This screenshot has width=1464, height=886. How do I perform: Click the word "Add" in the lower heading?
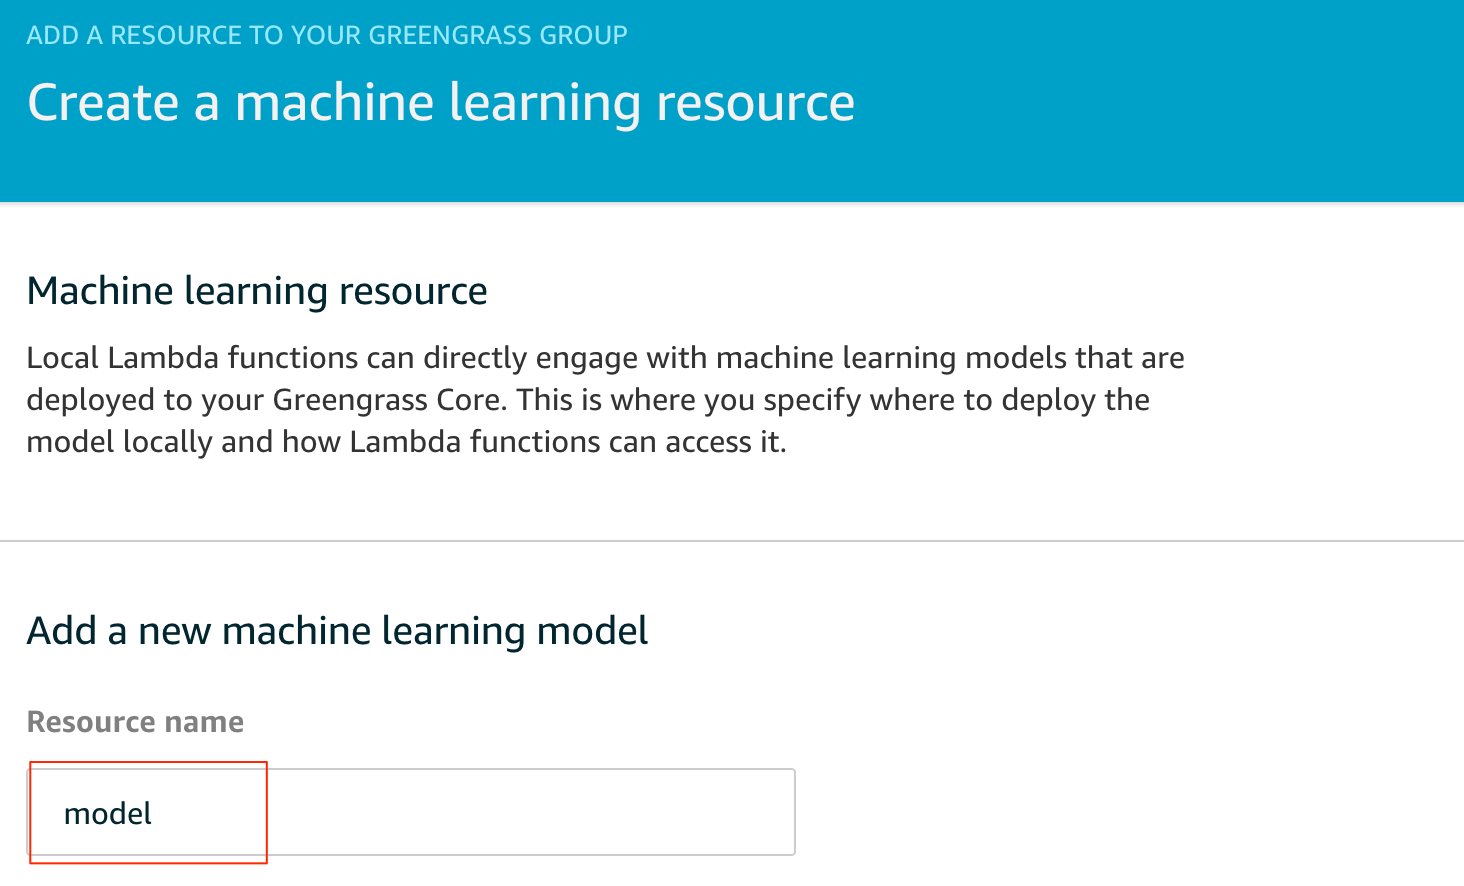point(62,631)
